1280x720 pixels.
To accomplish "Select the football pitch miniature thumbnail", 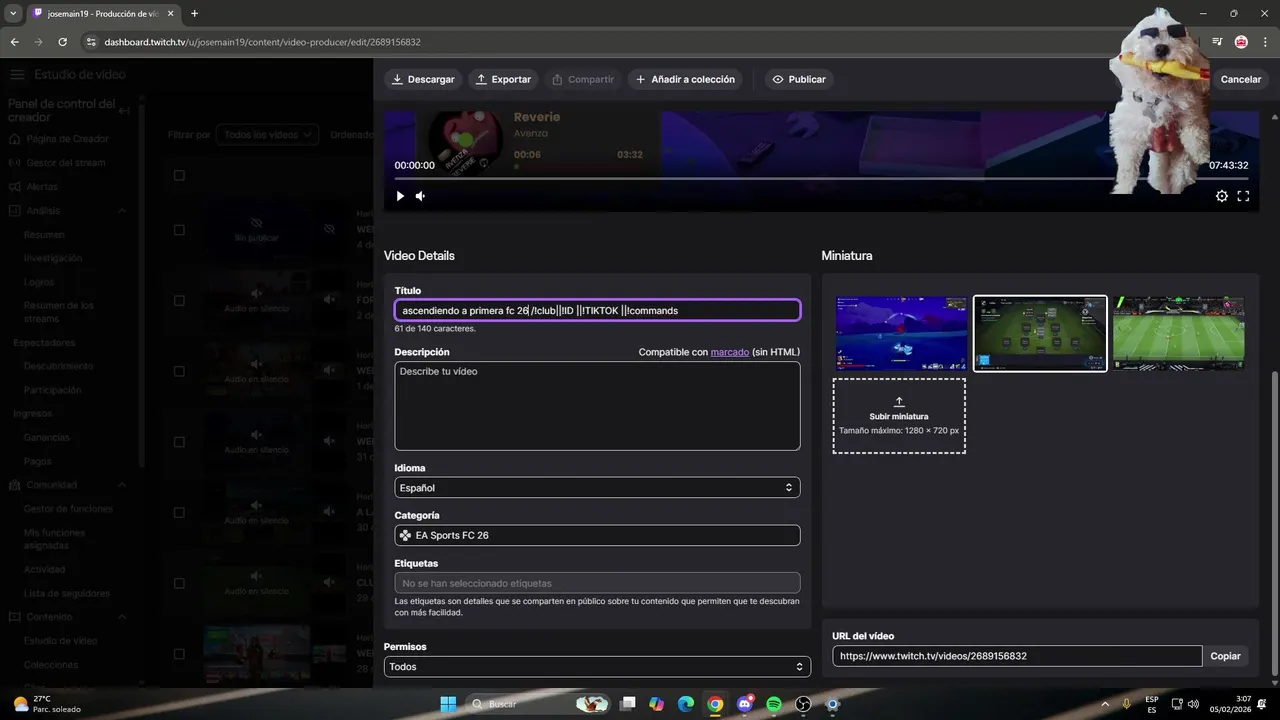I will (x=1179, y=333).
